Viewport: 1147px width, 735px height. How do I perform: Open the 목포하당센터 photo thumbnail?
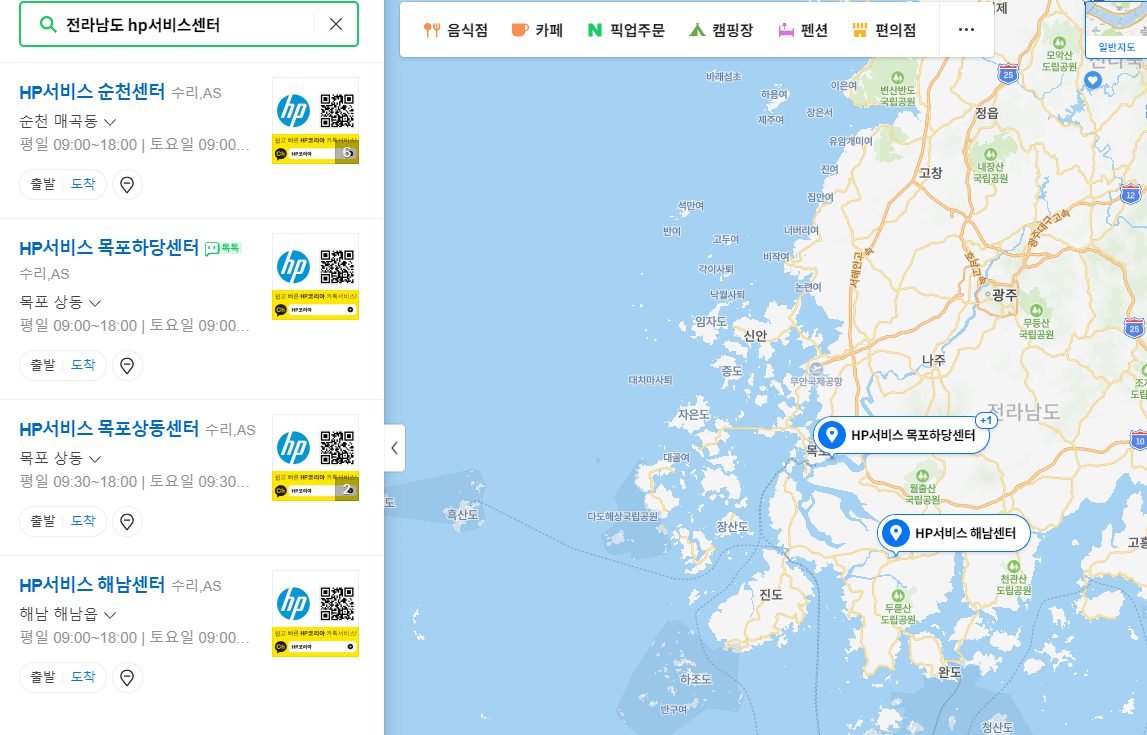click(315, 276)
